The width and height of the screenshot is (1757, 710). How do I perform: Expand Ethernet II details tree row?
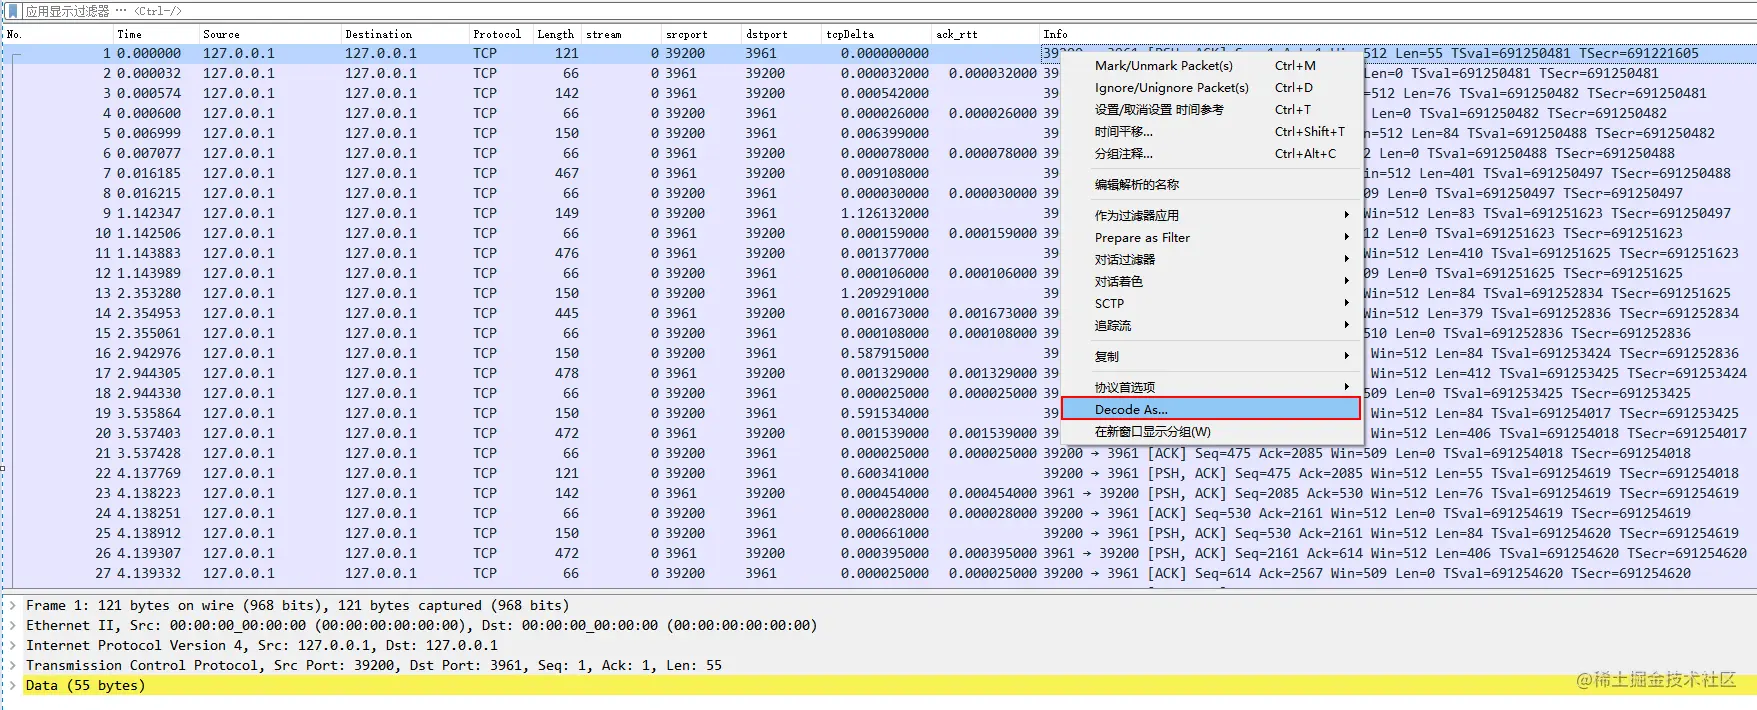[x=13, y=625]
